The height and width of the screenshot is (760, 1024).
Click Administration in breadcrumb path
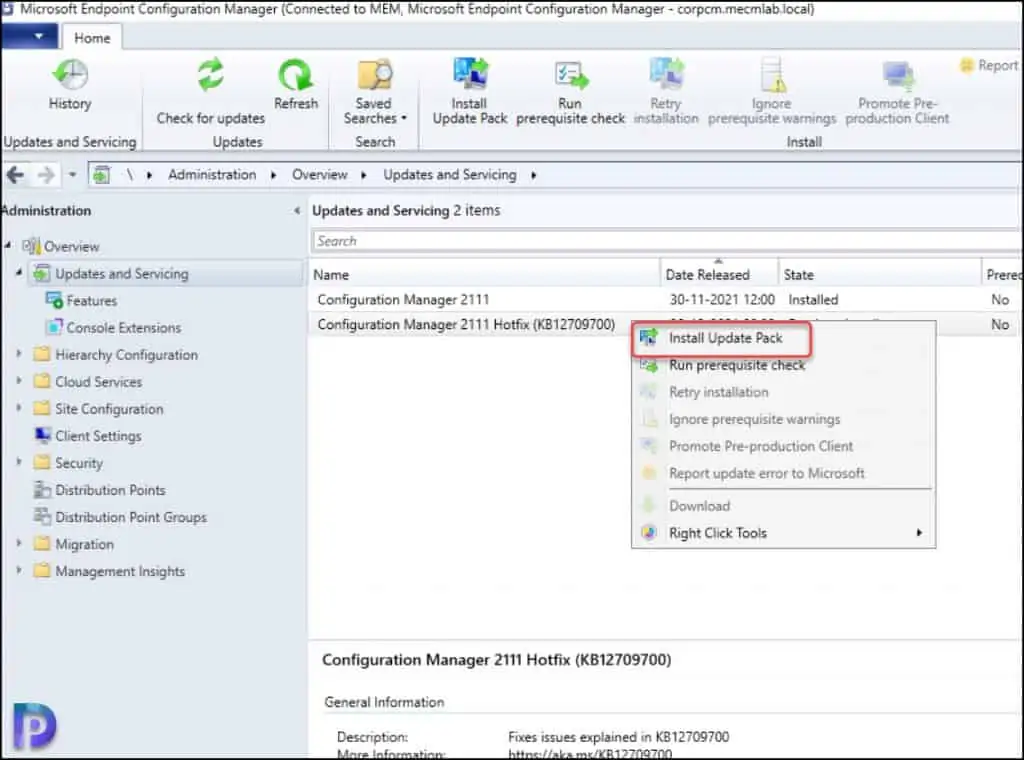click(212, 175)
